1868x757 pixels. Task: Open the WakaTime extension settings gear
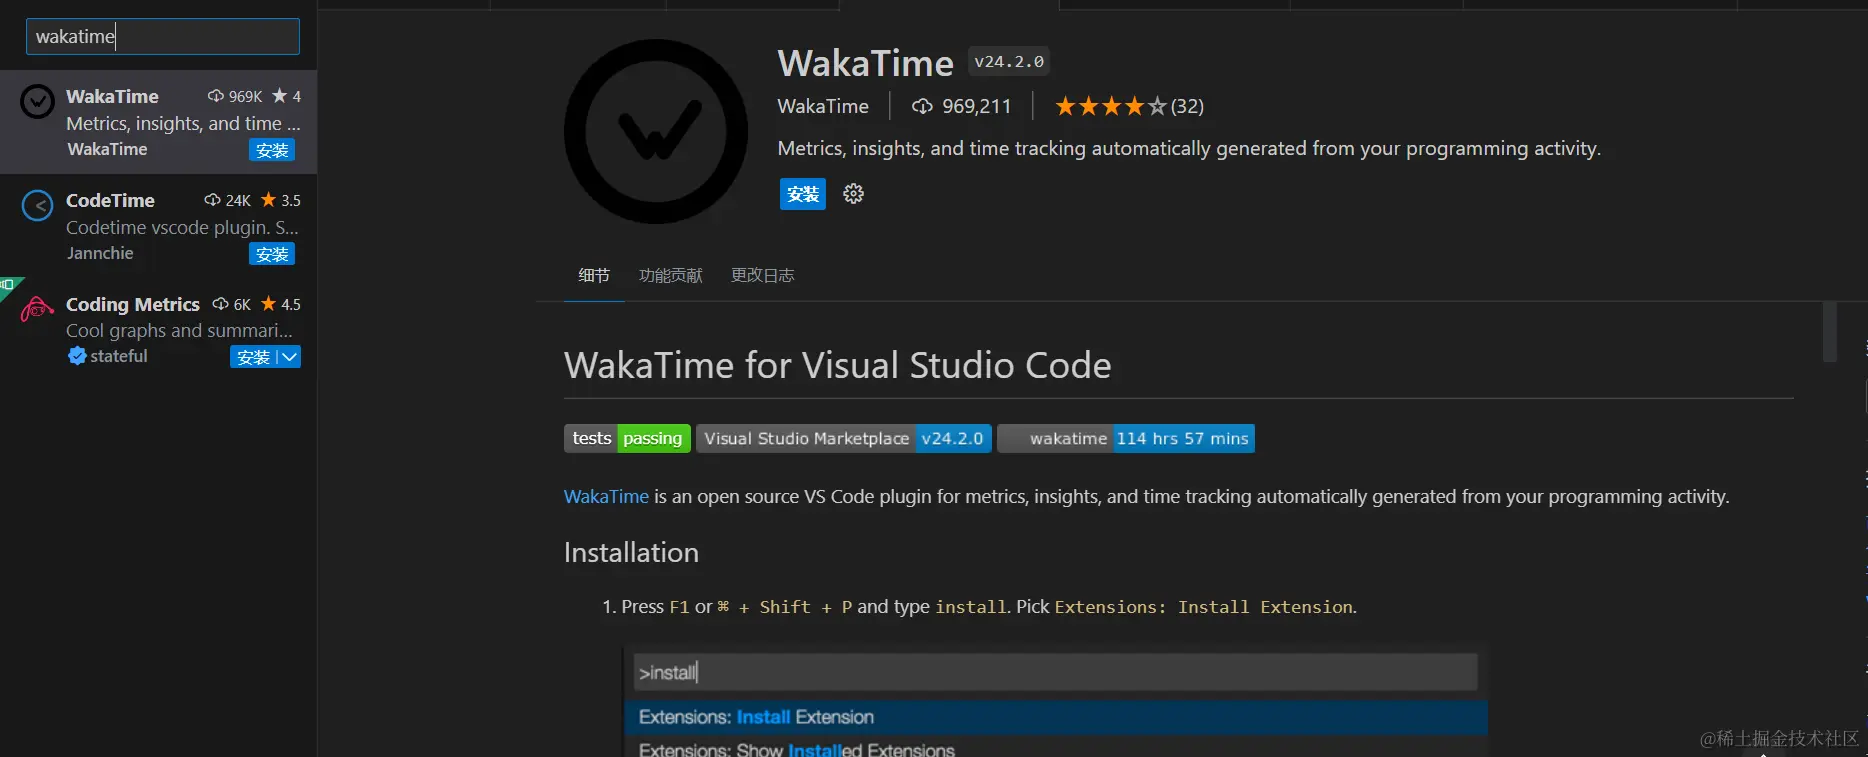pyautogui.click(x=853, y=194)
